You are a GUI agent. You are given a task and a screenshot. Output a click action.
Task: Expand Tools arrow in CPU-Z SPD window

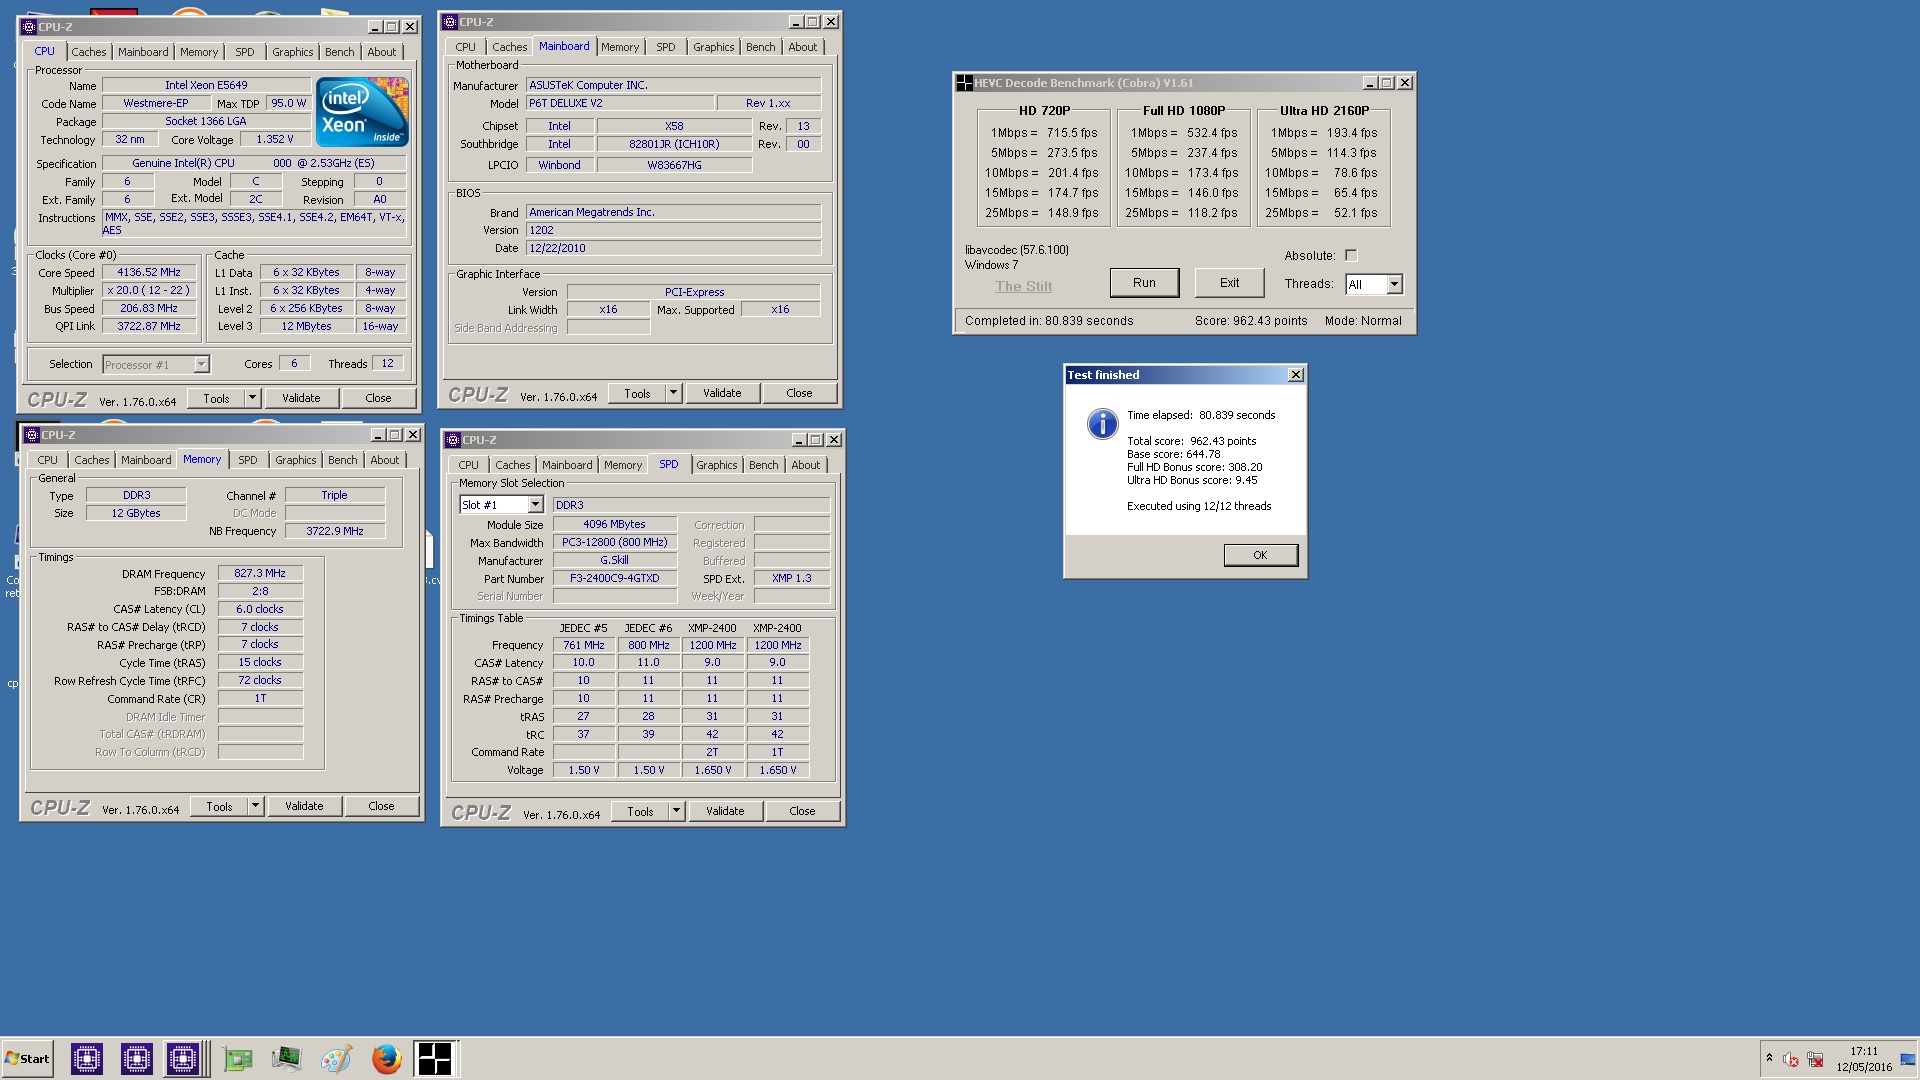[x=676, y=811]
